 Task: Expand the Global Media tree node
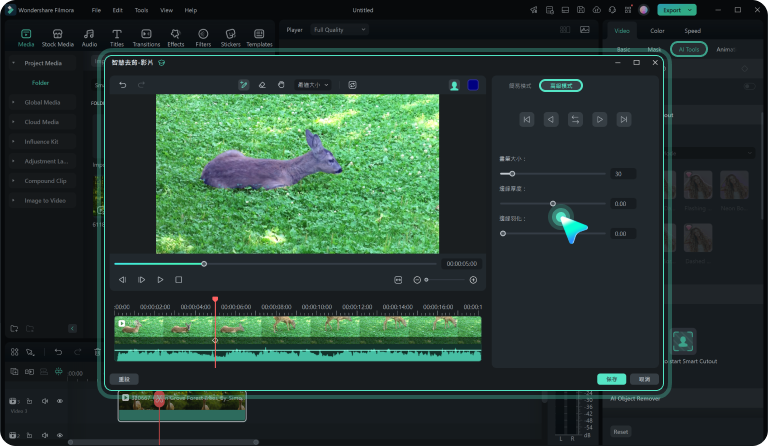coord(13,102)
